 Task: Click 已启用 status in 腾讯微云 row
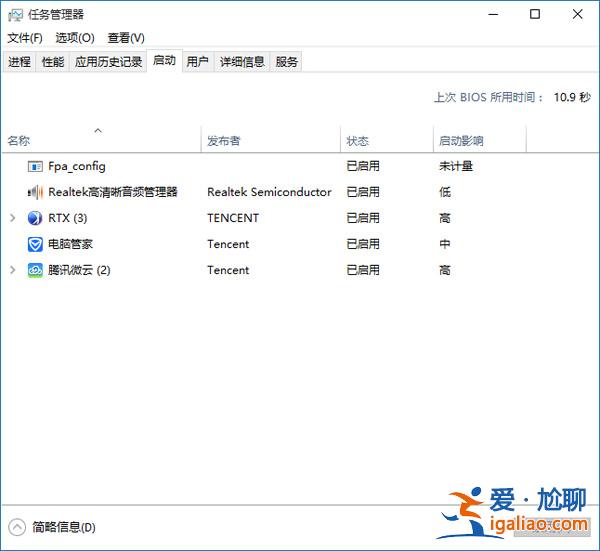[363, 270]
